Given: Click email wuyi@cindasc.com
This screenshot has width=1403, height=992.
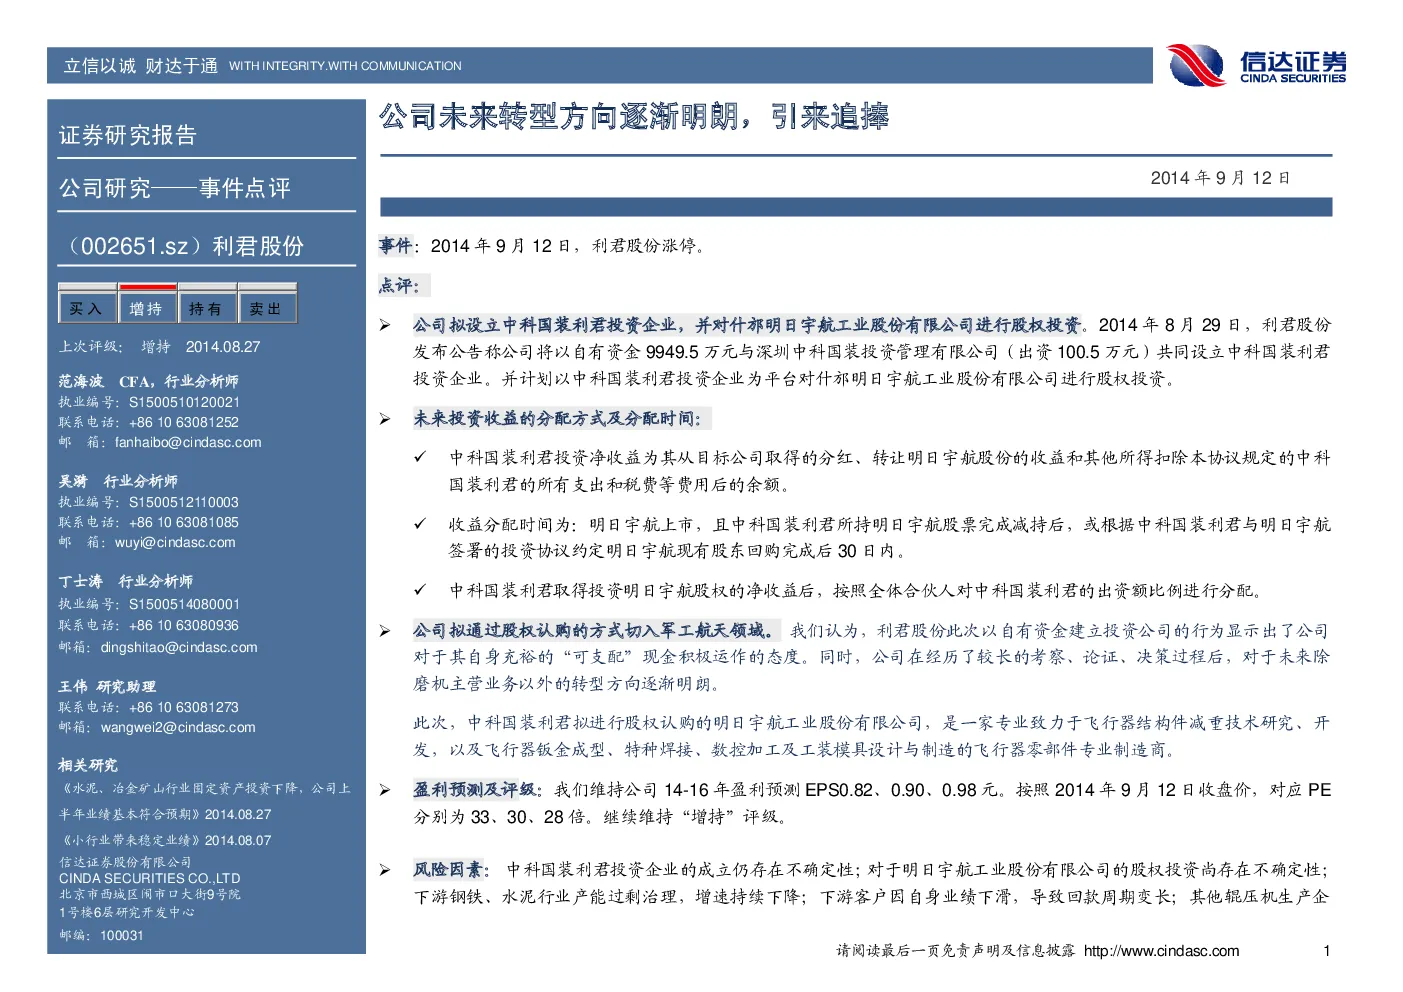Looking at the screenshot, I should point(175,542).
